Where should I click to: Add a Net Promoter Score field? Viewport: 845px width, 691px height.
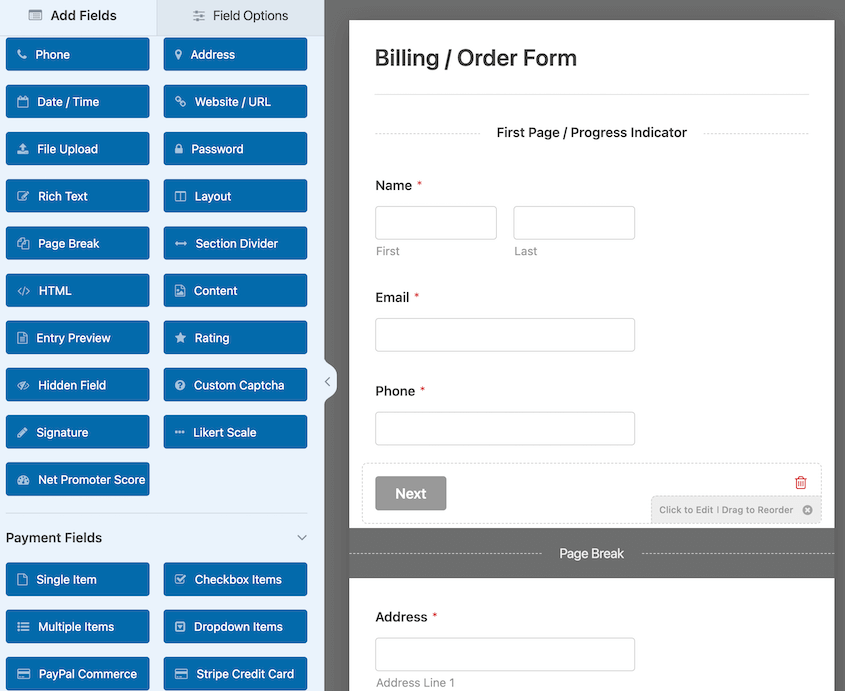click(x=77, y=479)
